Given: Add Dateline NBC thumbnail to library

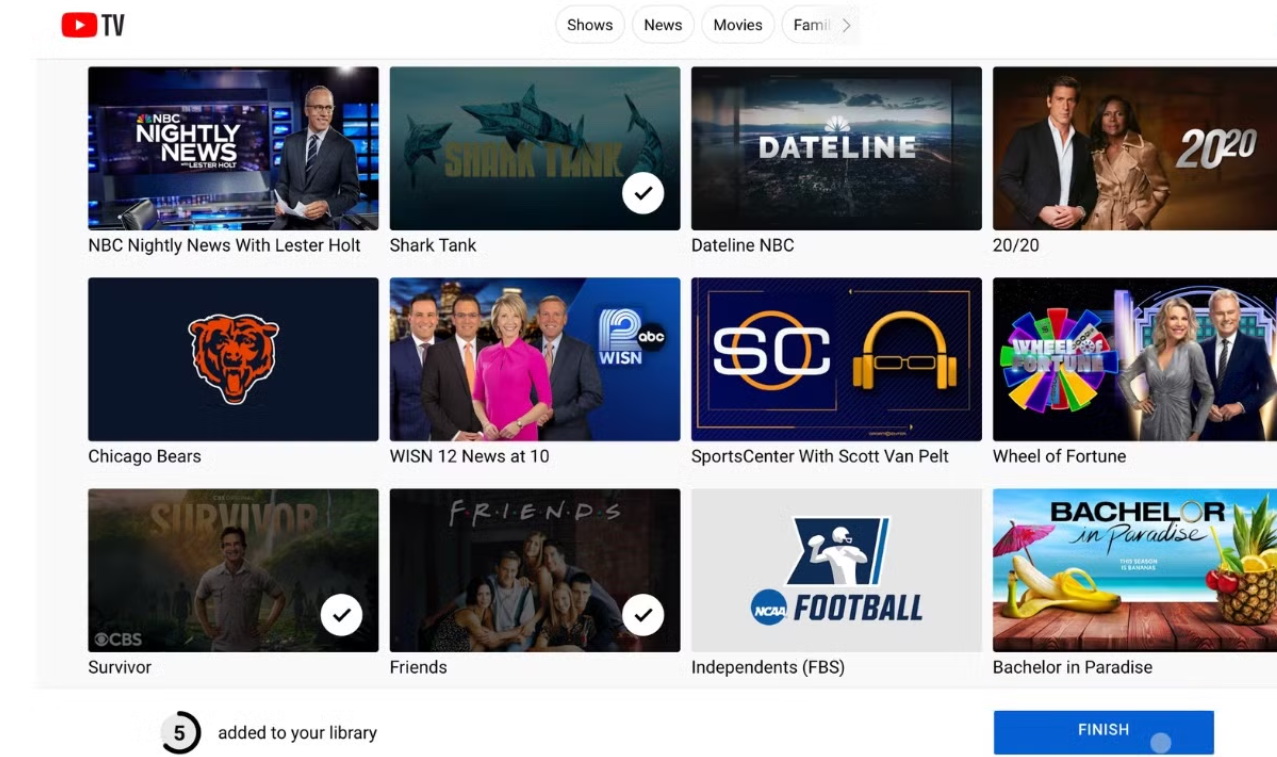Looking at the screenshot, I should pos(836,148).
